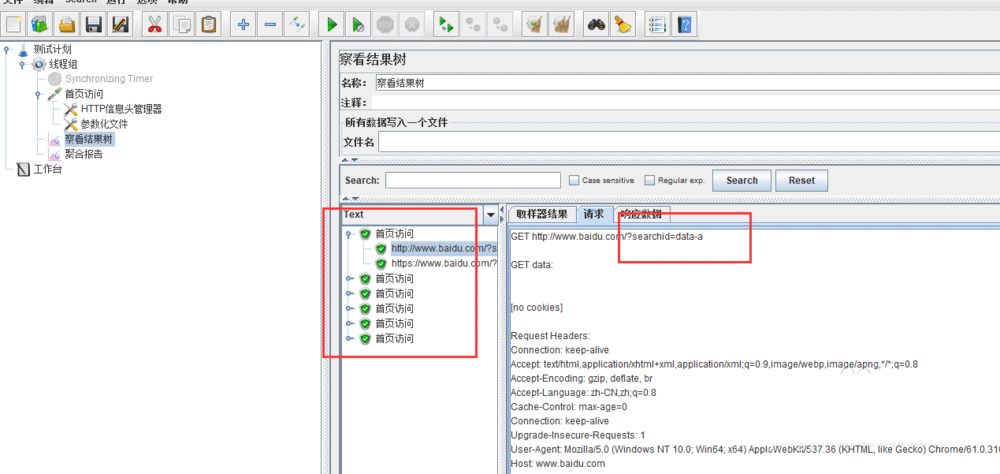The height and width of the screenshot is (474, 1000).
Task: Click the green Start test button
Action: coord(332,24)
